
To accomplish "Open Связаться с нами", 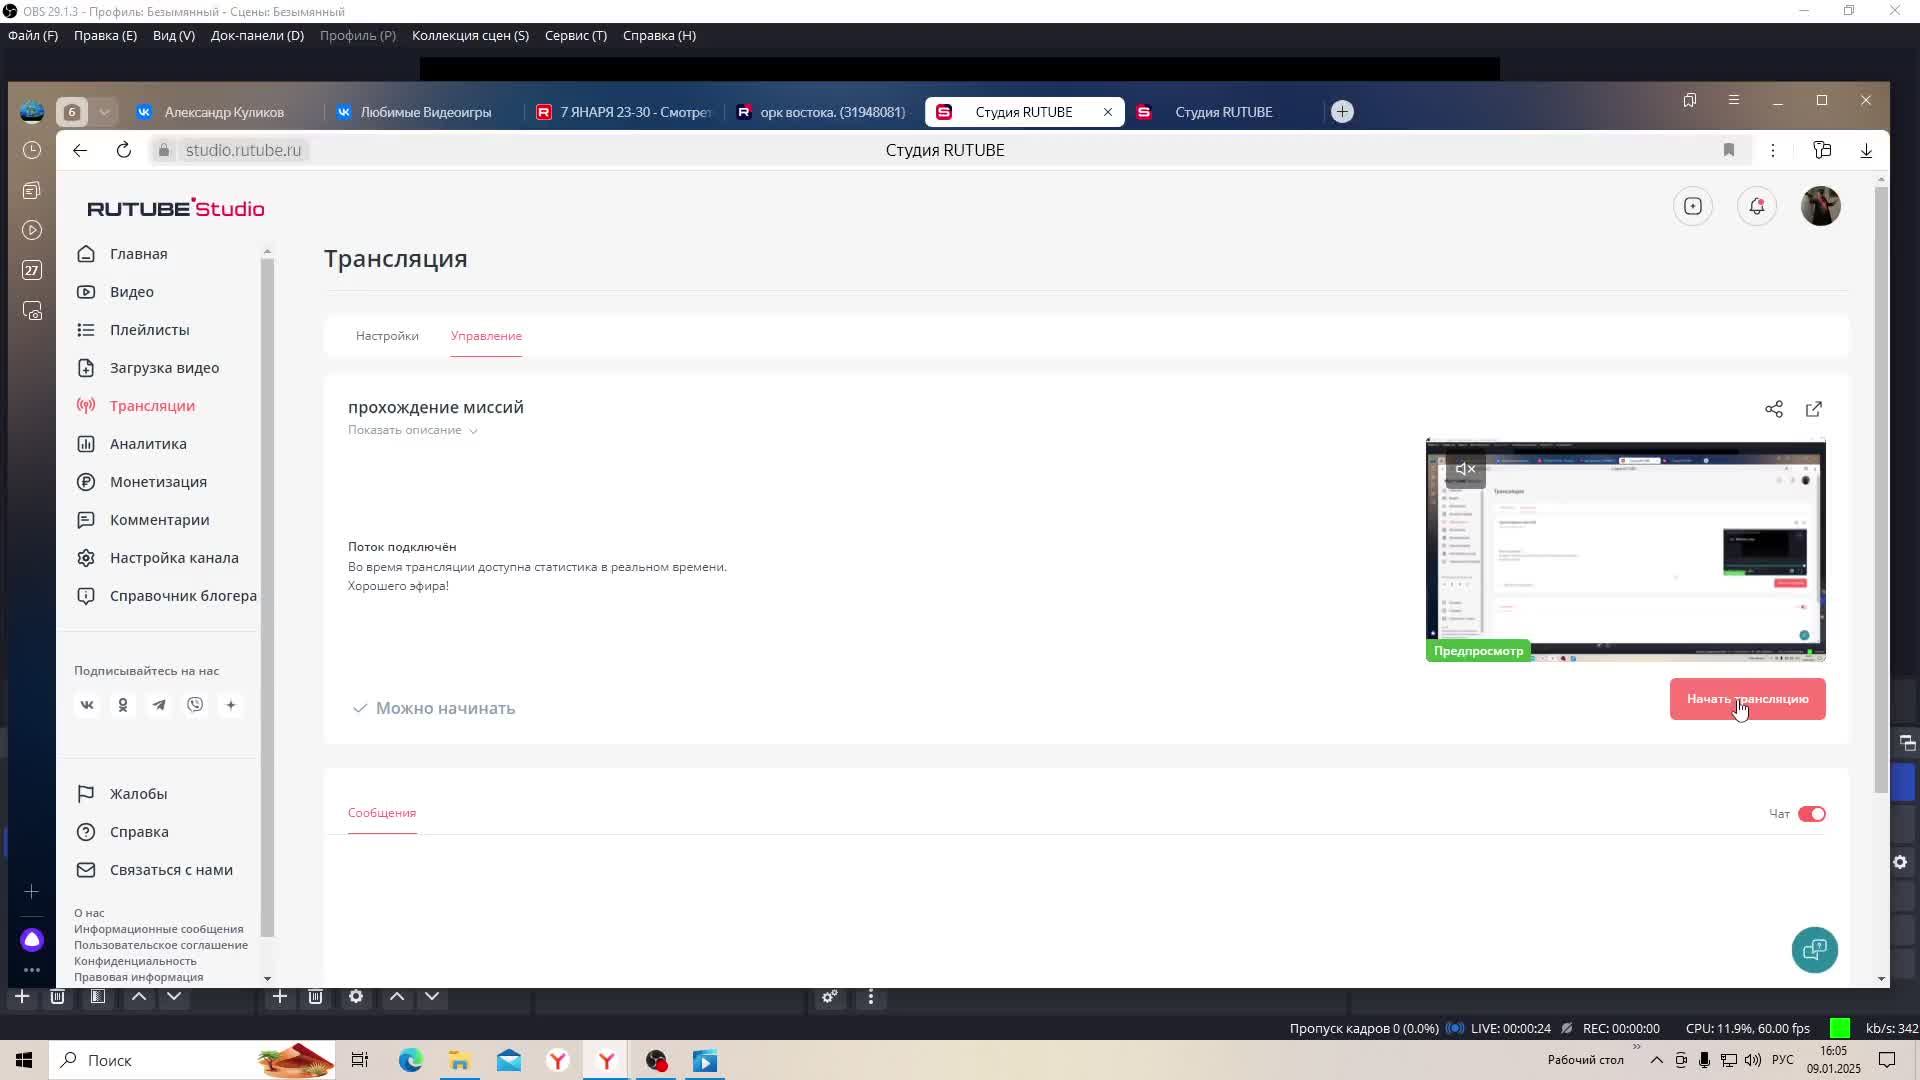I will click(155, 870).
